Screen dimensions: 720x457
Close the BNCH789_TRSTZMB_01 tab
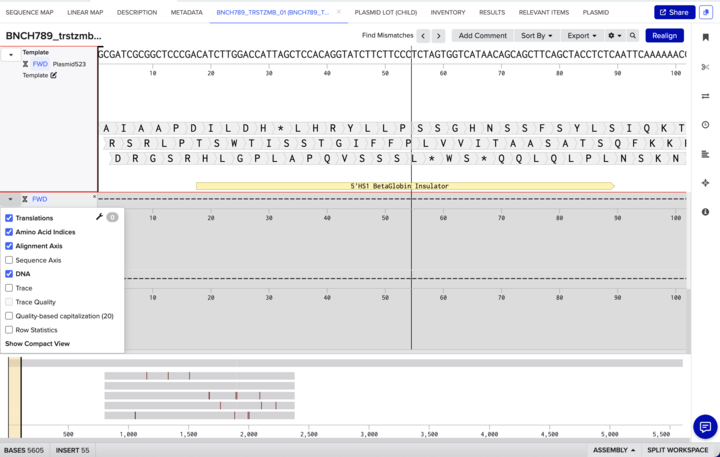pos(339,12)
